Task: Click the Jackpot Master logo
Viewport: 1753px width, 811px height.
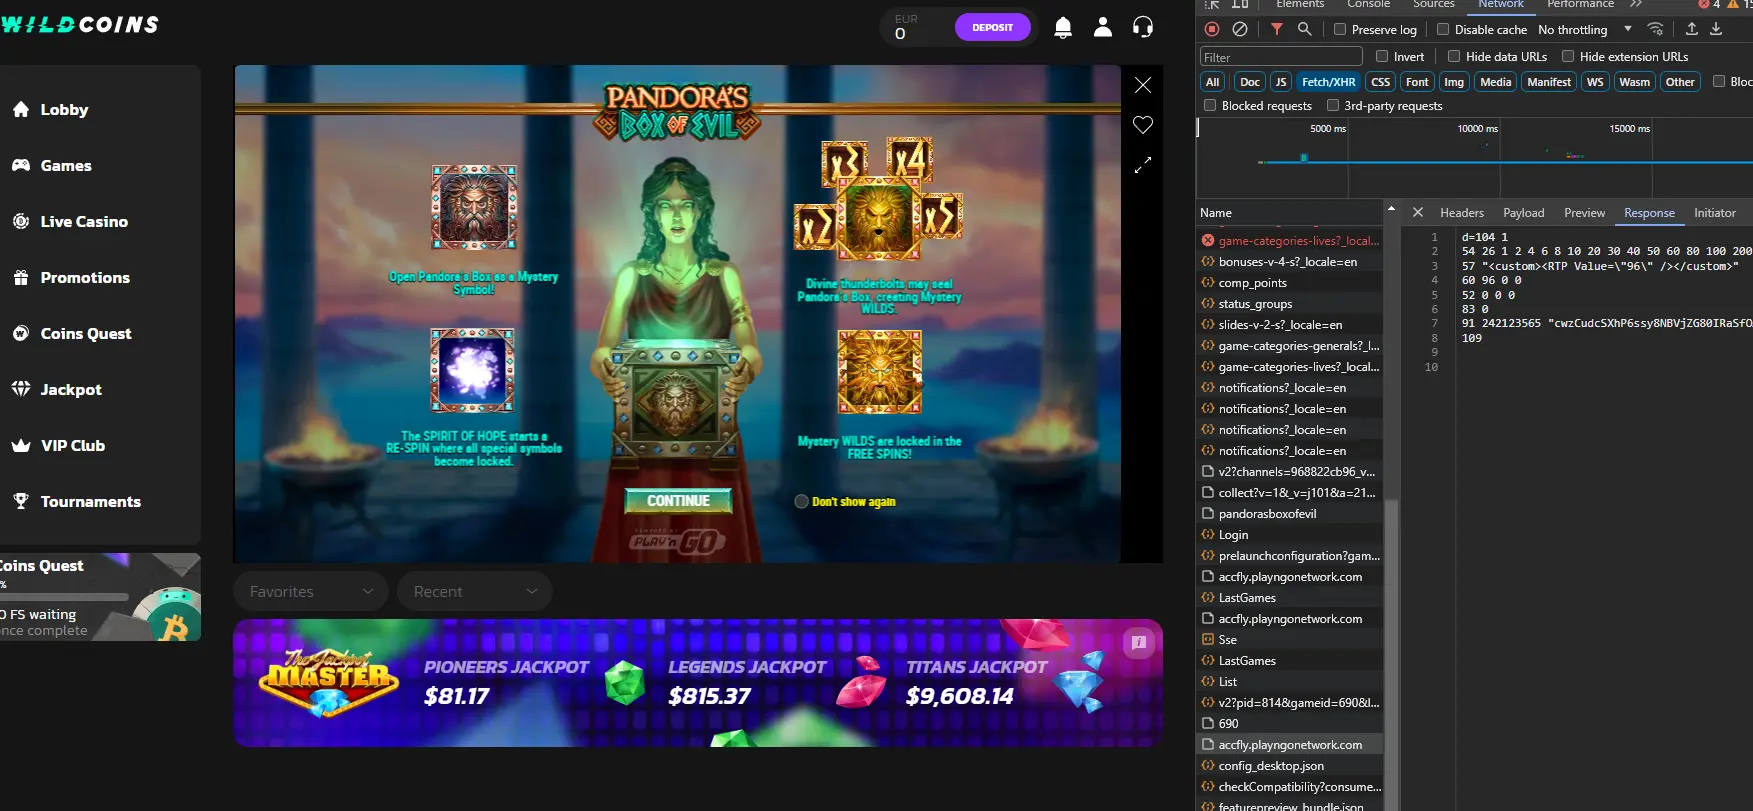Action: 328,683
